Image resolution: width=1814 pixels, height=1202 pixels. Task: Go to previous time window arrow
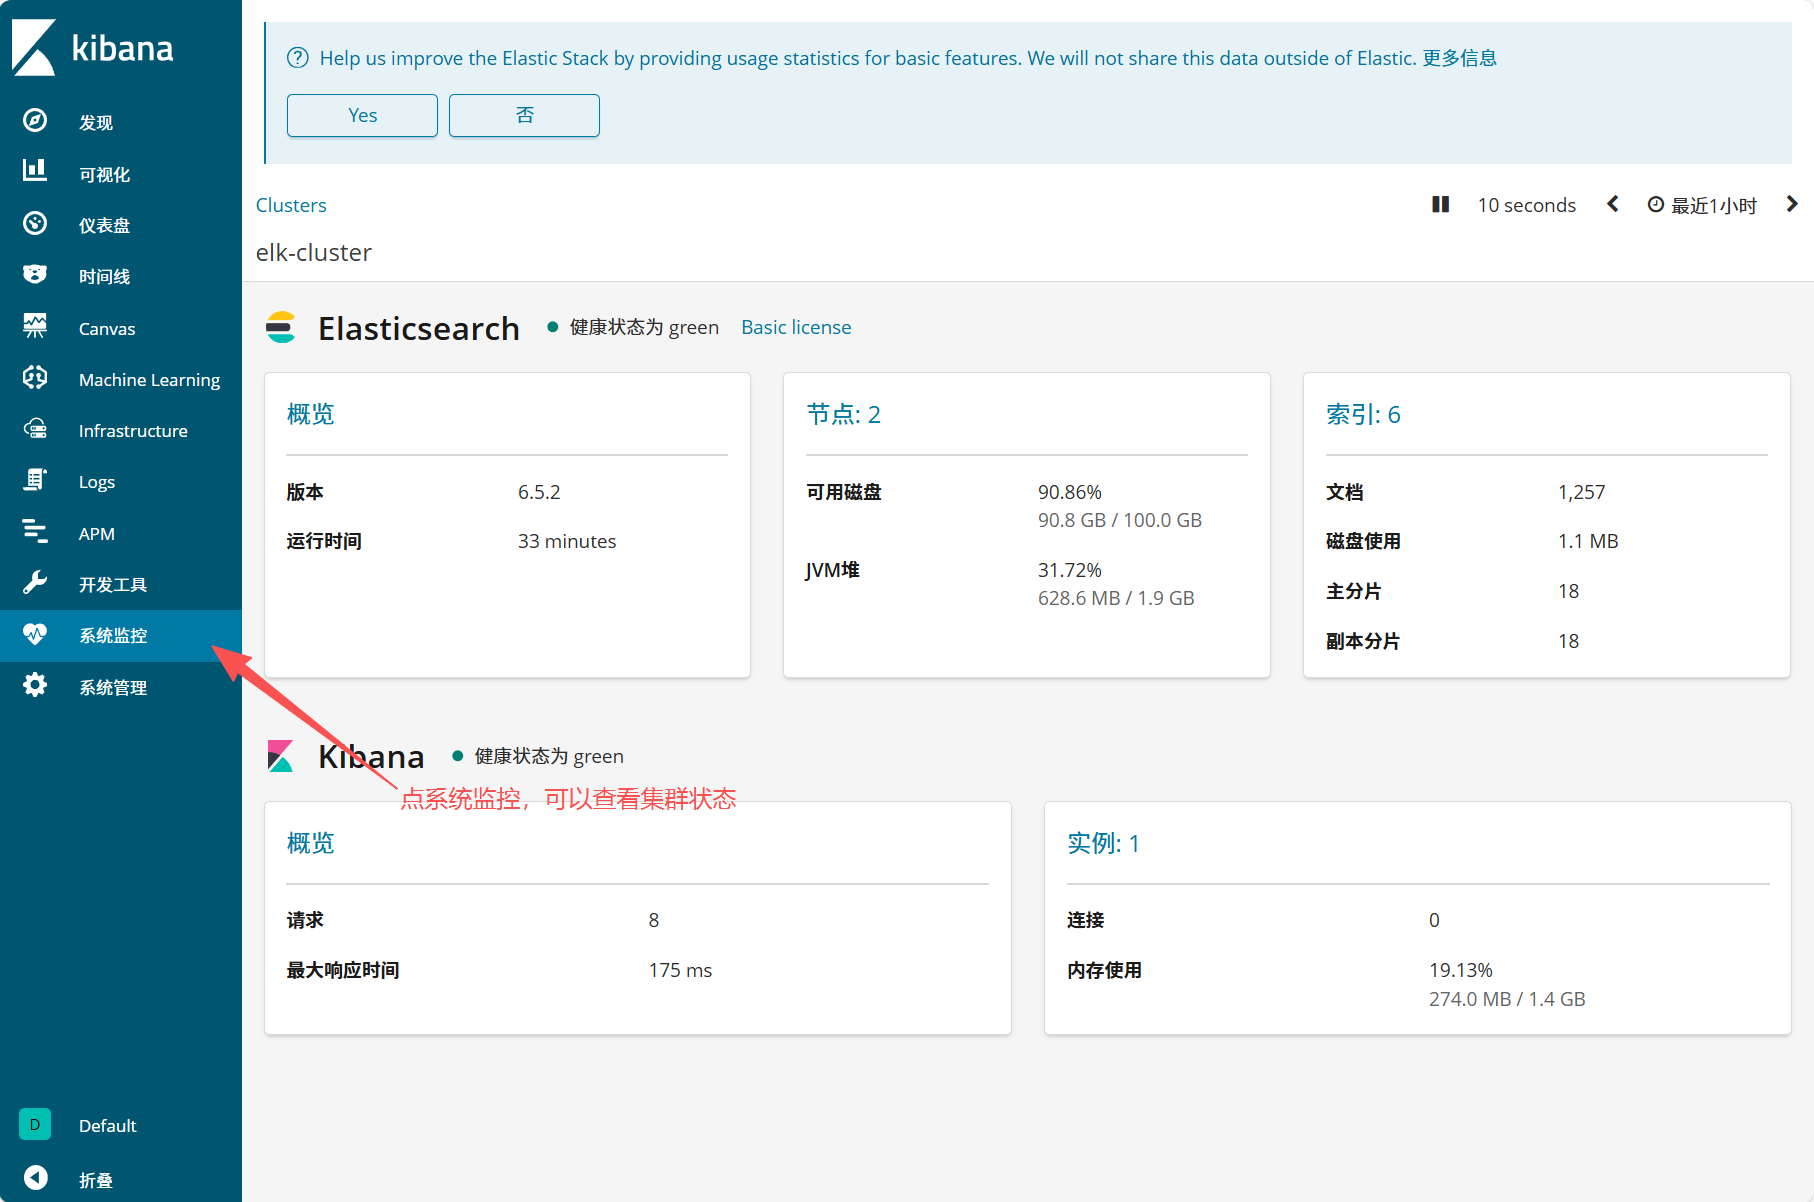1612,204
